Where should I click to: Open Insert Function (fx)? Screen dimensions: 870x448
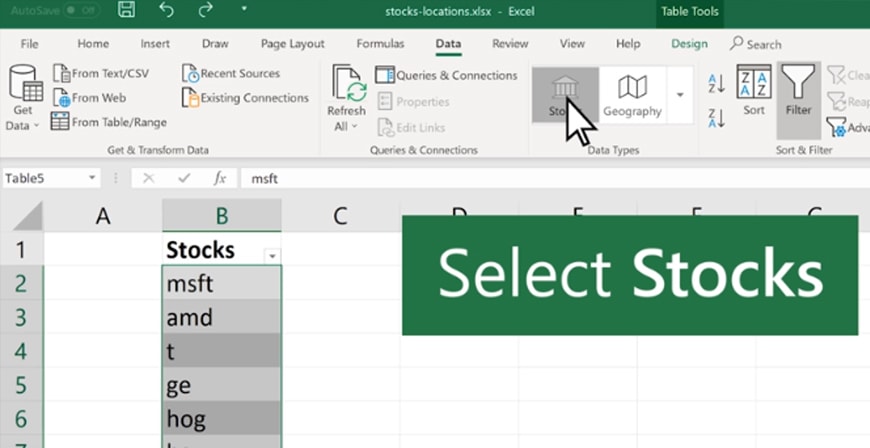[220, 178]
